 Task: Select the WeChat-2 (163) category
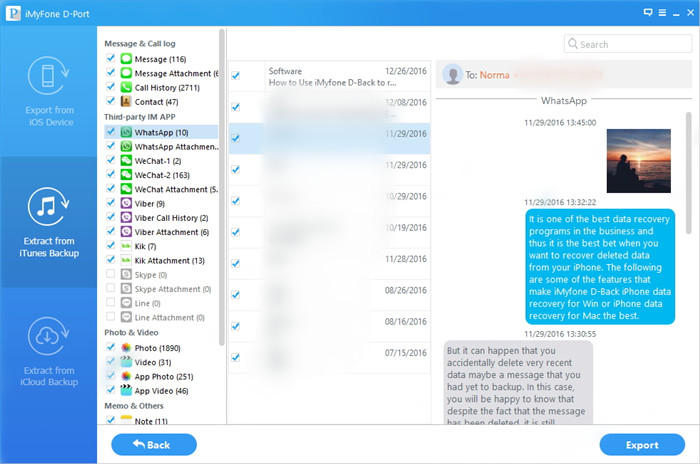[x=162, y=175]
